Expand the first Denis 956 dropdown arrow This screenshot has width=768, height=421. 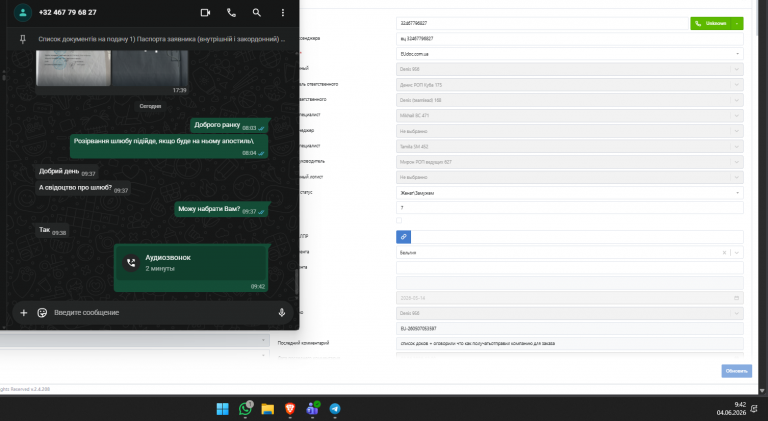[736, 69]
